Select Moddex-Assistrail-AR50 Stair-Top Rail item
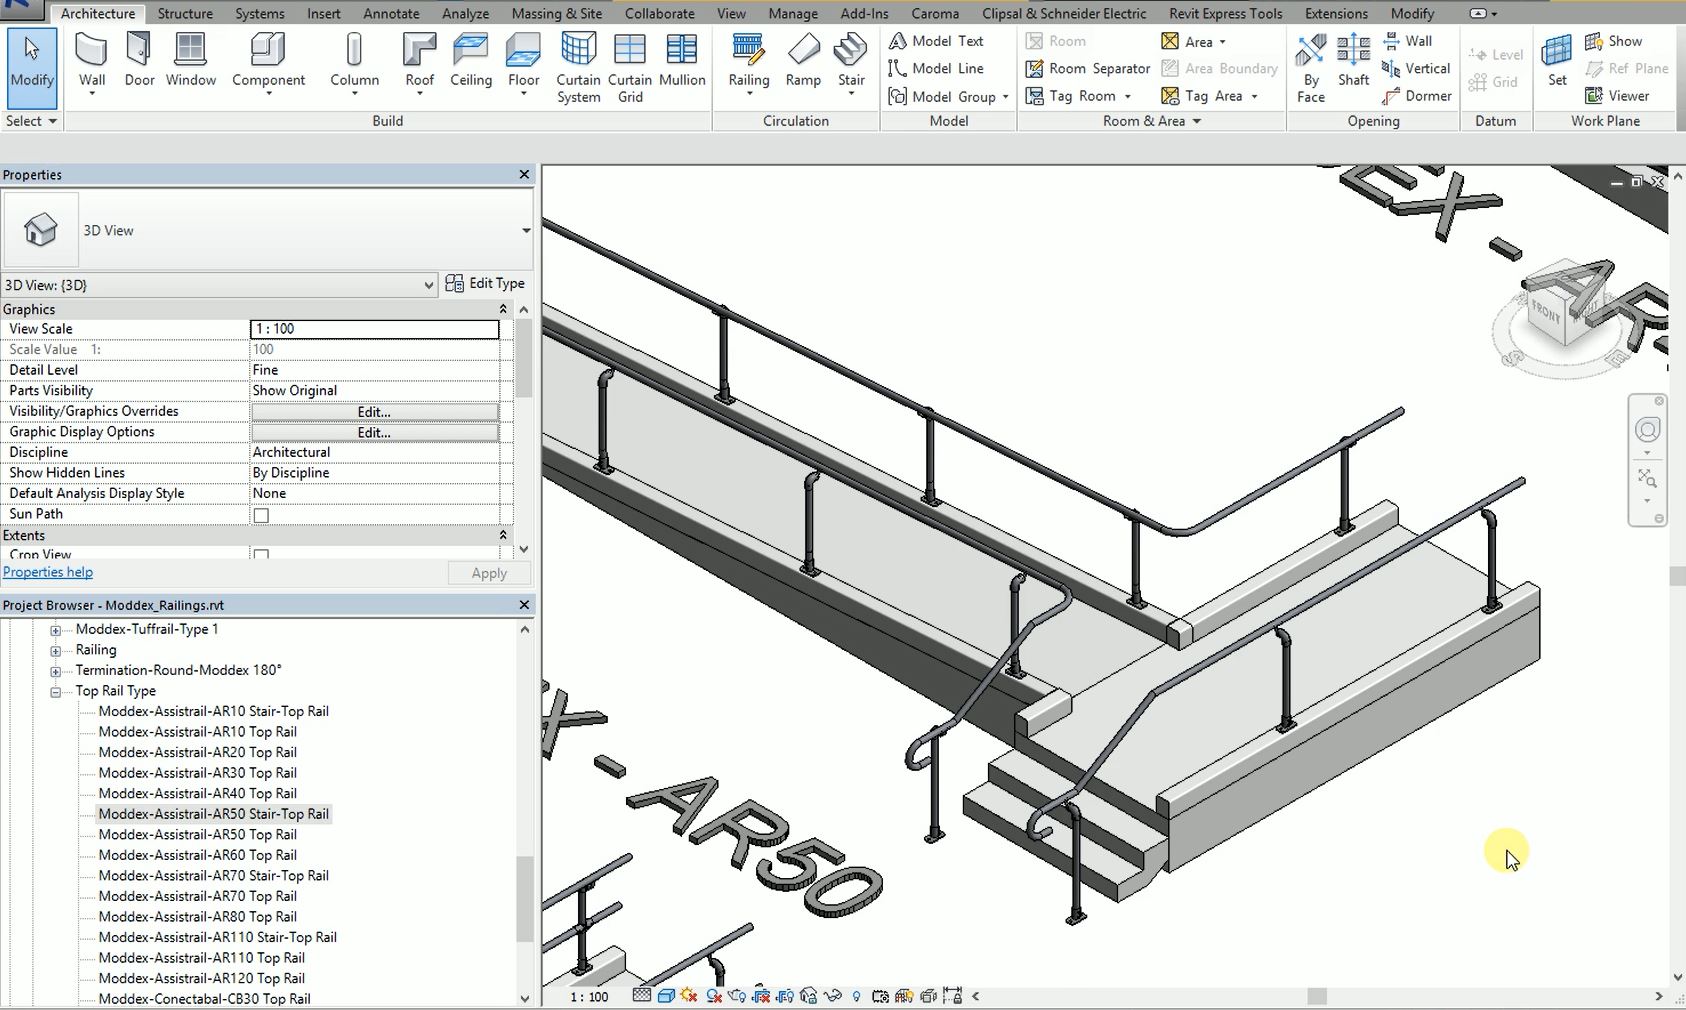The width and height of the screenshot is (1686, 1010). point(213,814)
